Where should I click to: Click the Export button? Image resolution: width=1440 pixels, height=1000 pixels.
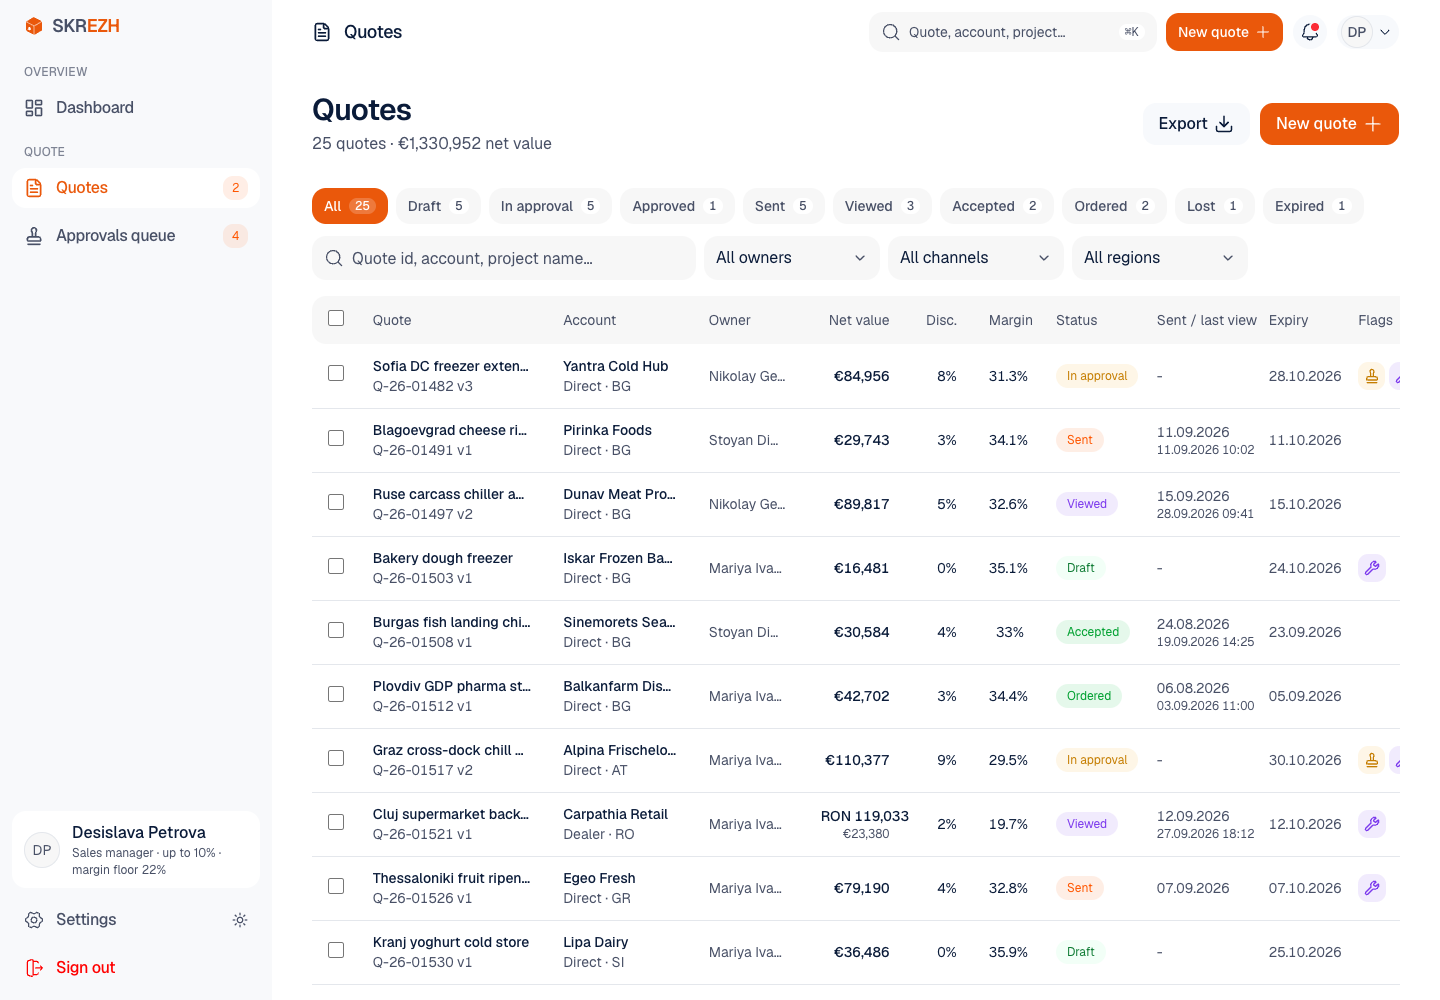tap(1196, 124)
